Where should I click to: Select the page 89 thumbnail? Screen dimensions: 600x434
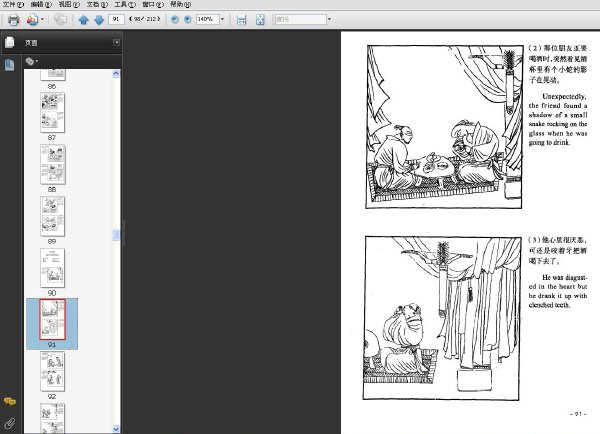click(x=52, y=216)
